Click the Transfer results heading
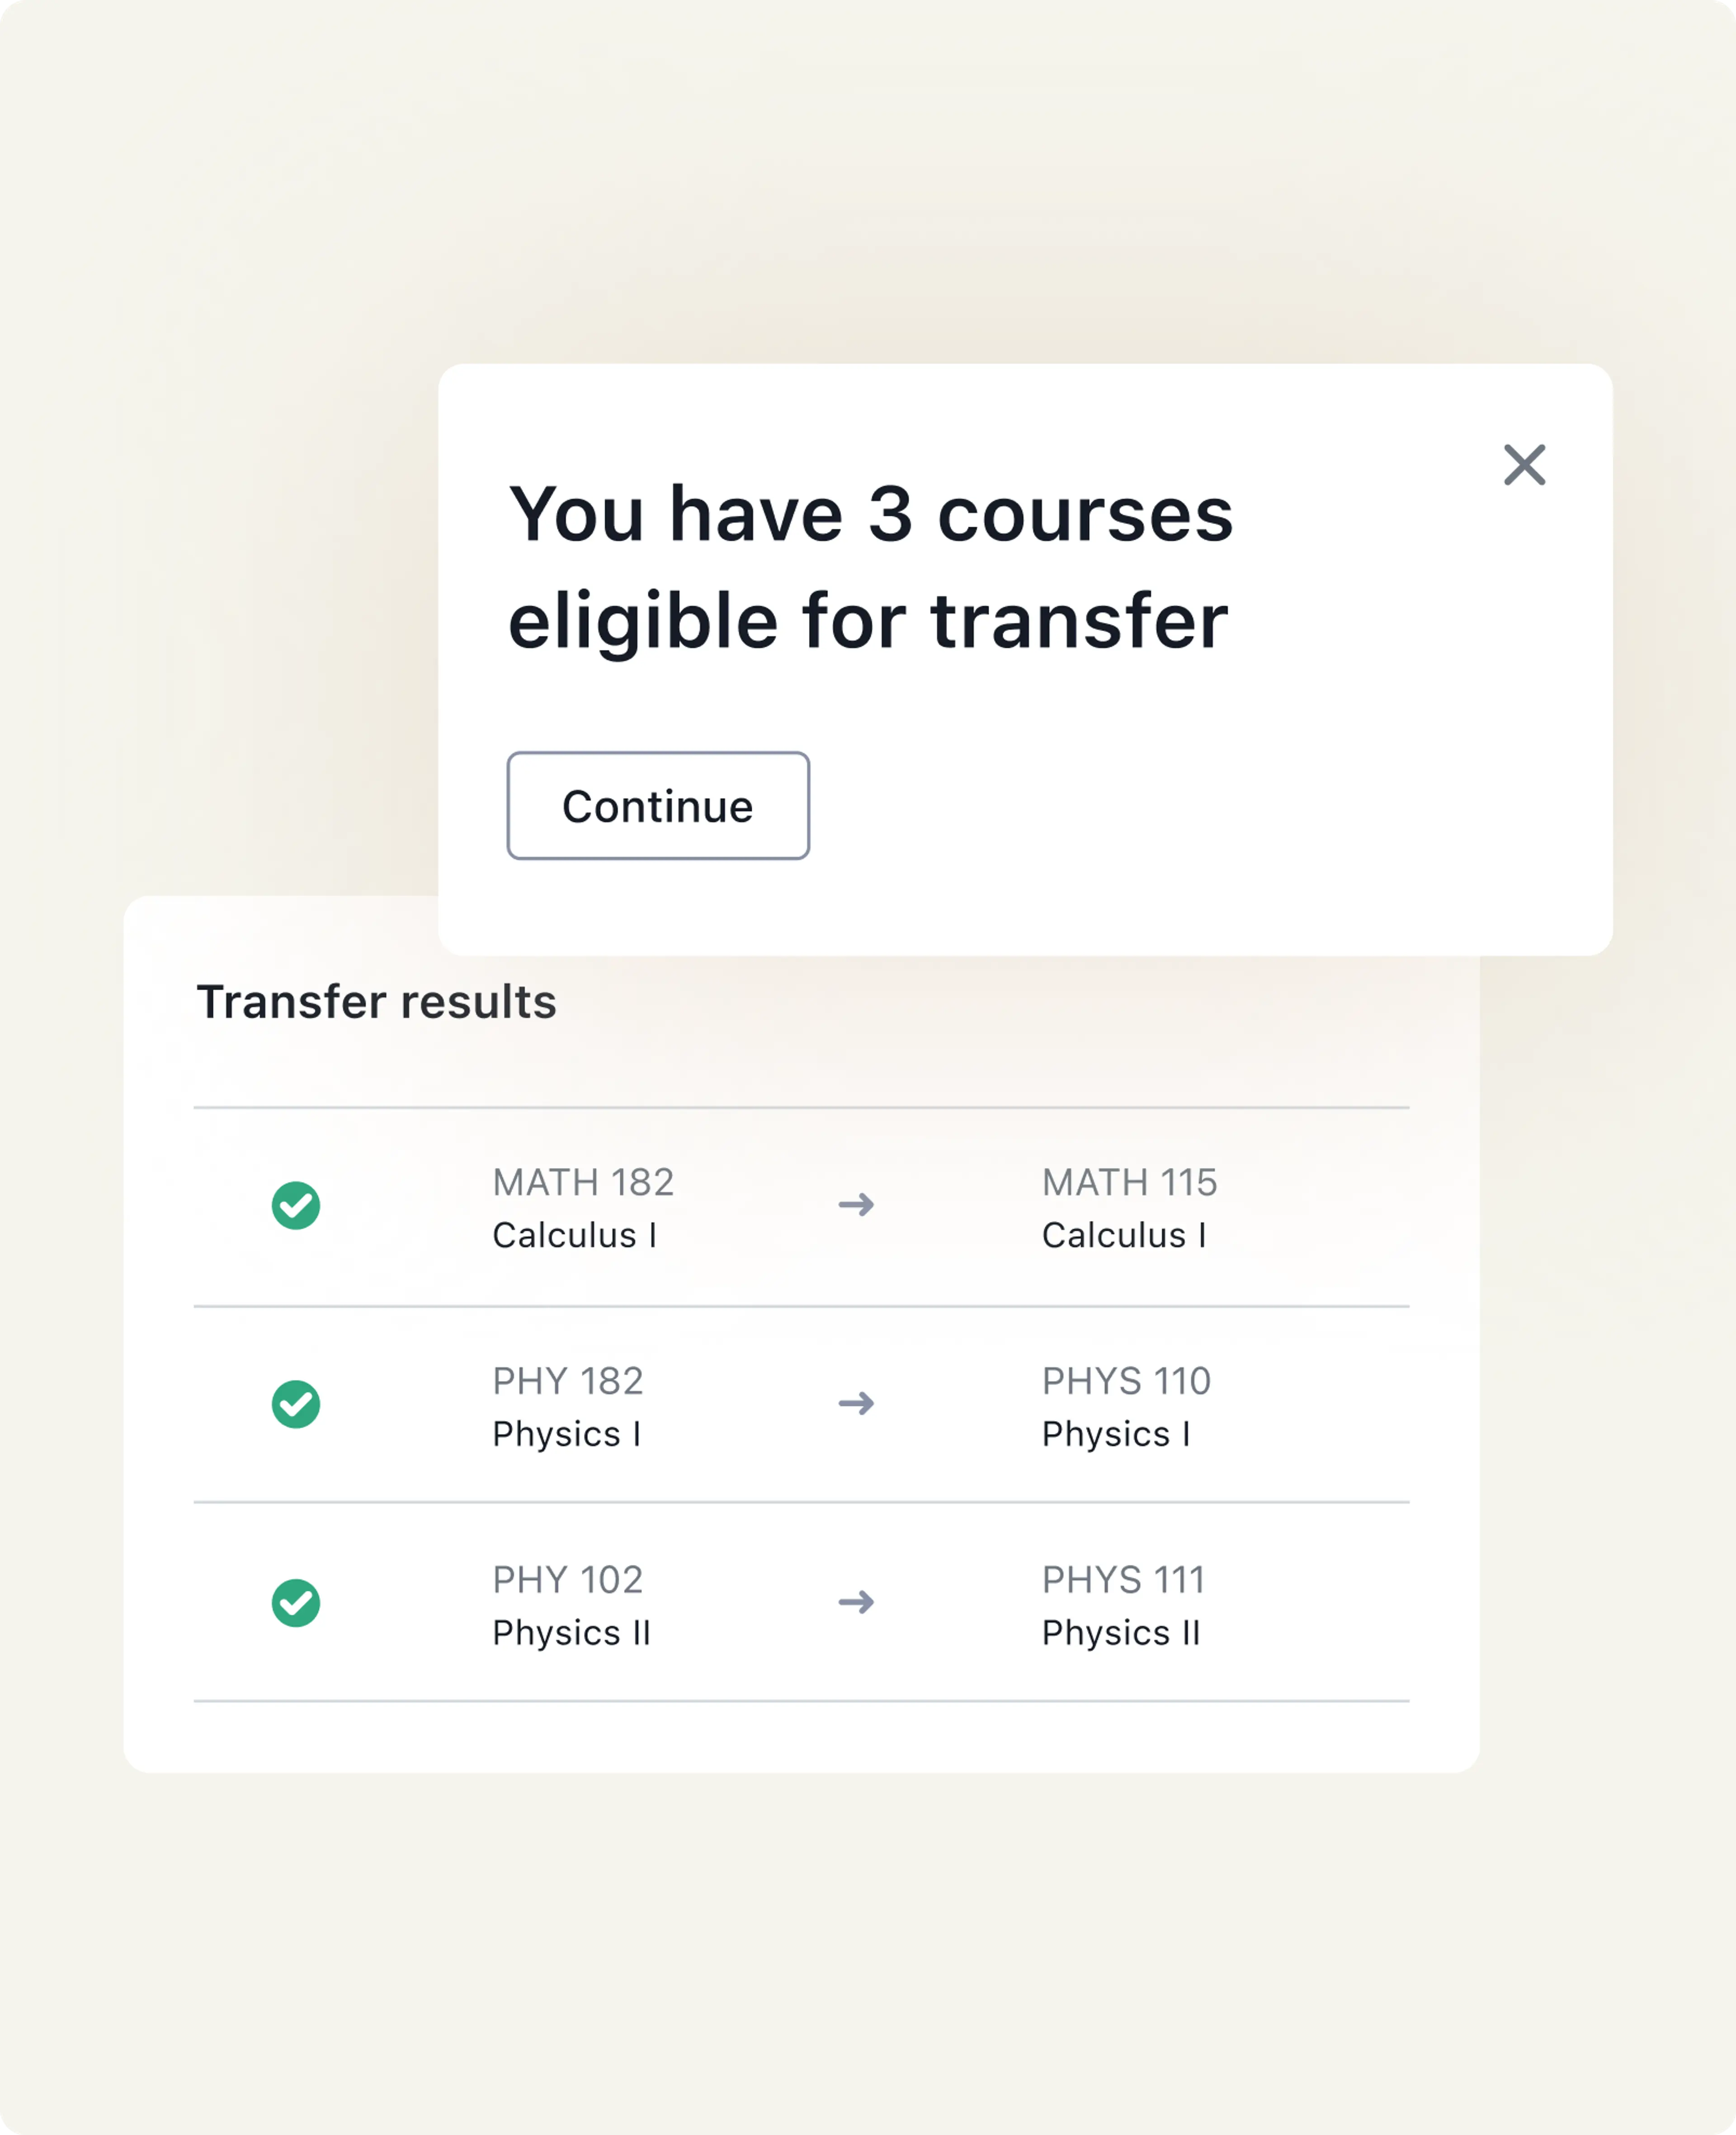The image size is (1736, 2135). (376, 1001)
